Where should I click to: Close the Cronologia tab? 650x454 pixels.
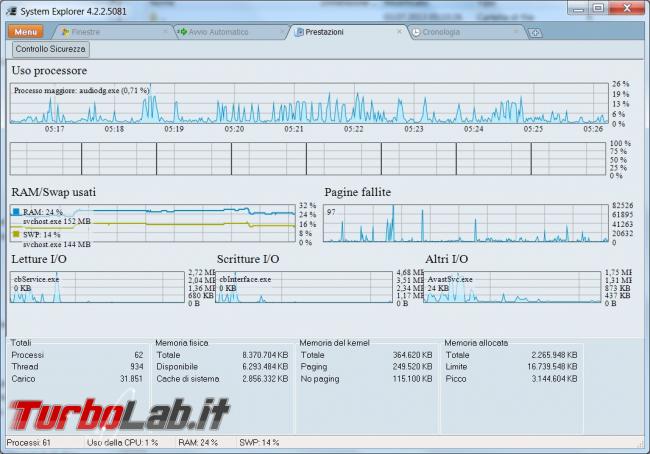pyautogui.click(x=517, y=31)
